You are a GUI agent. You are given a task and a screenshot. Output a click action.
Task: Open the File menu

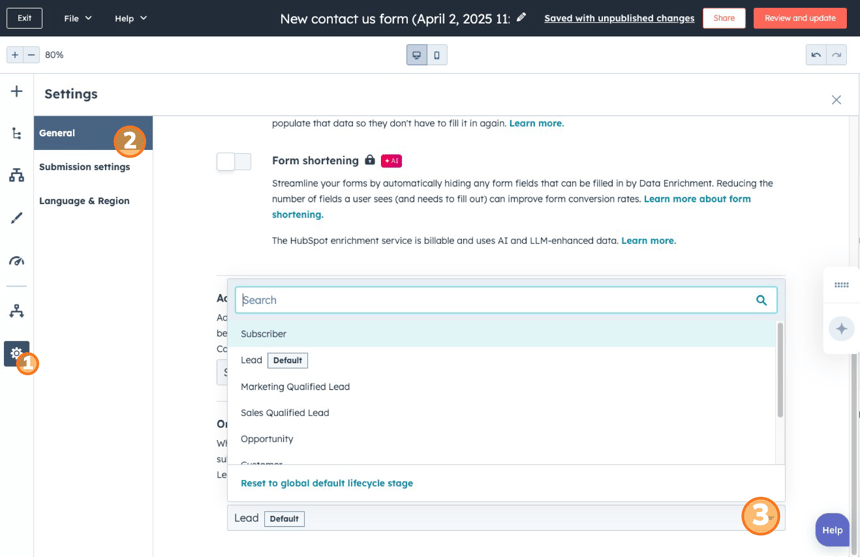coord(77,18)
